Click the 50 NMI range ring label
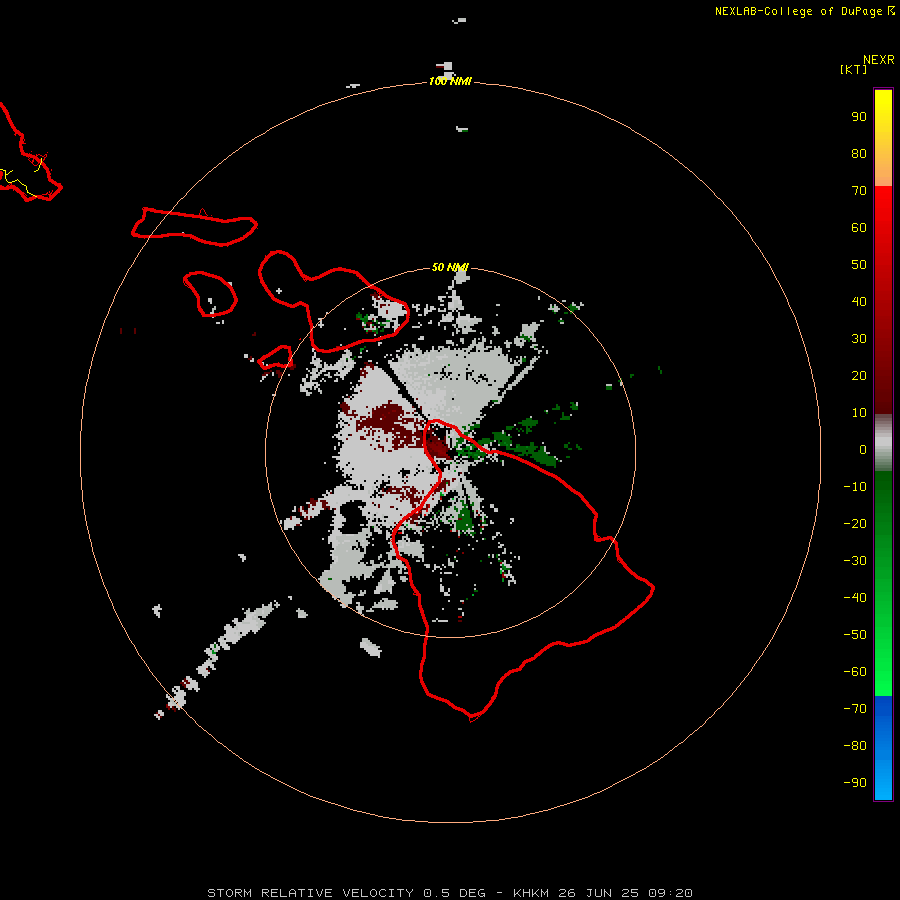 (x=450, y=267)
